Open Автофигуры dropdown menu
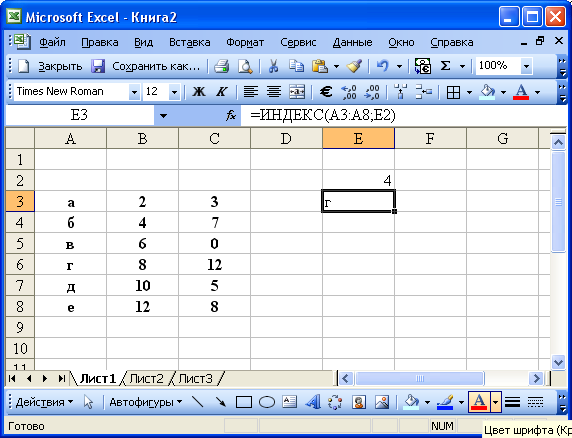Viewport: 572px width, 438px height. tap(146, 402)
